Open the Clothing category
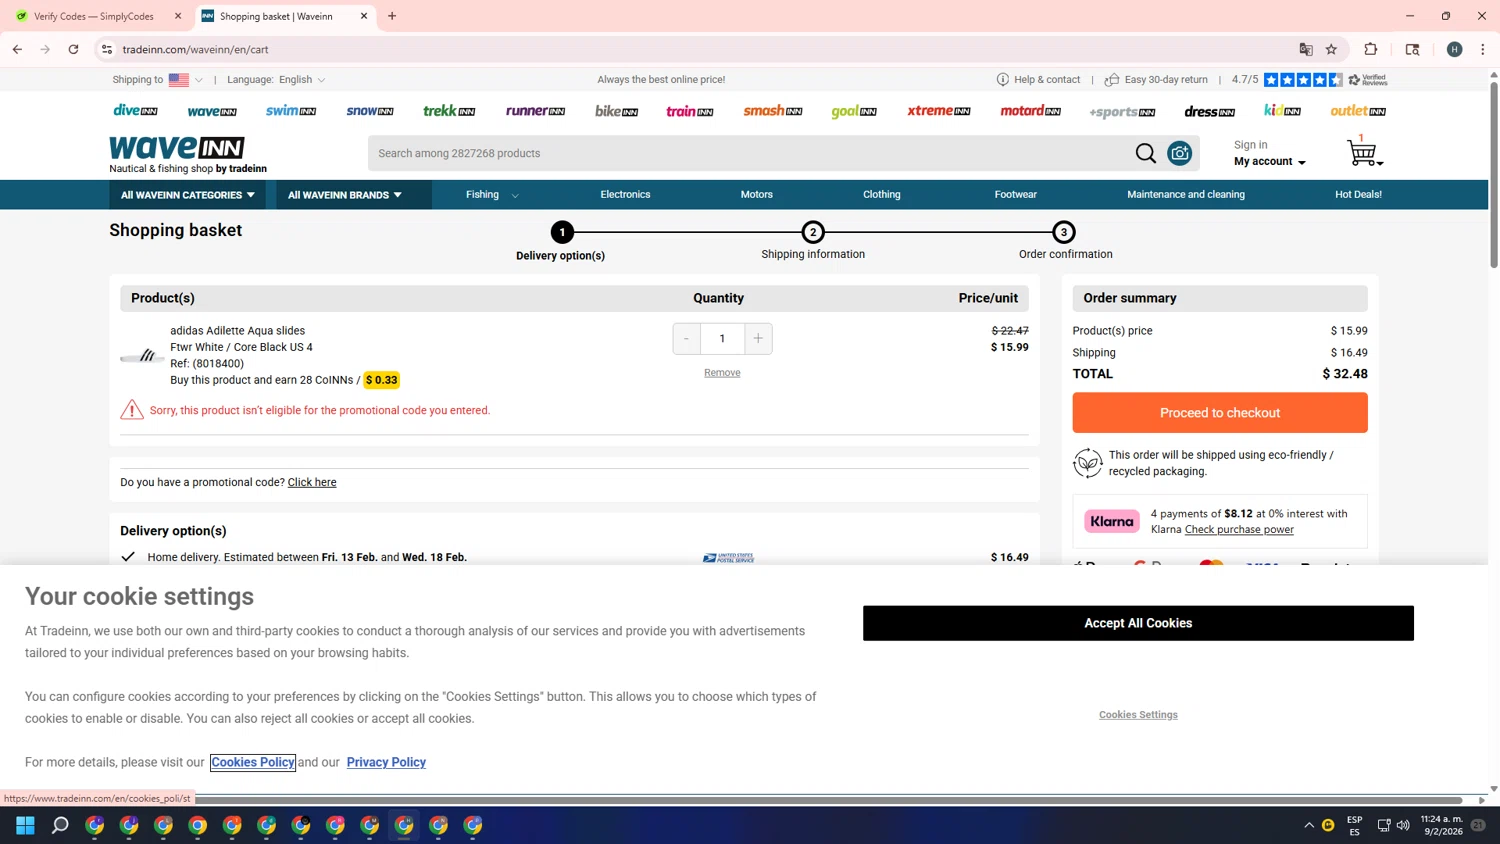This screenshot has height=844, width=1500. 881,195
